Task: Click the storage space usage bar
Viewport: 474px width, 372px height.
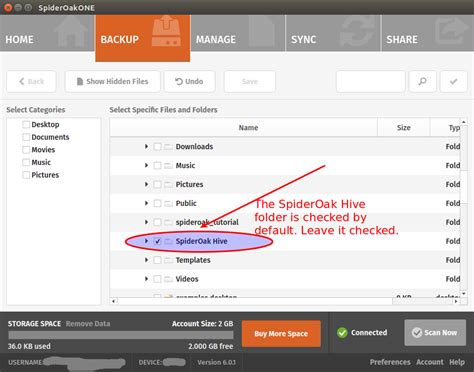Action: [x=121, y=335]
